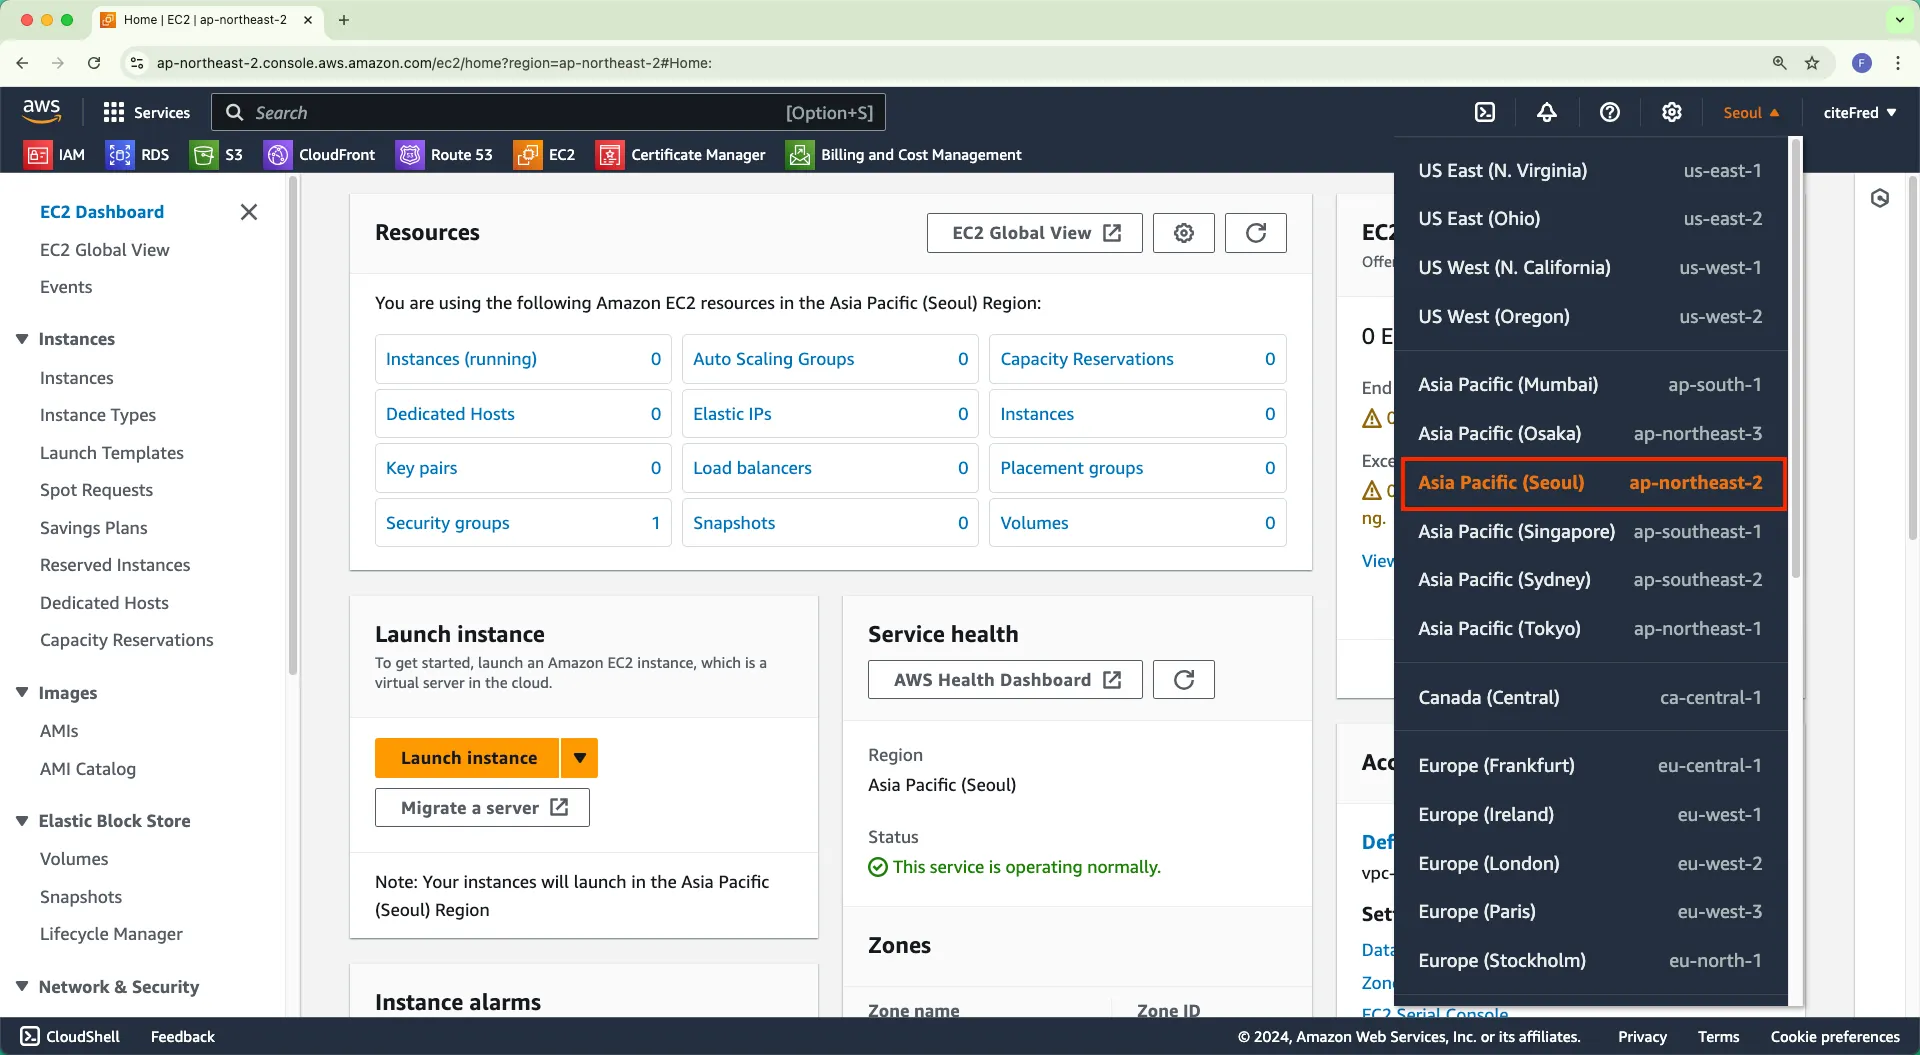The width and height of the screenshot is (1920, 1055).
Task: Close the Seoul region selector dropdown
Action: click(x=1751, y=113)
